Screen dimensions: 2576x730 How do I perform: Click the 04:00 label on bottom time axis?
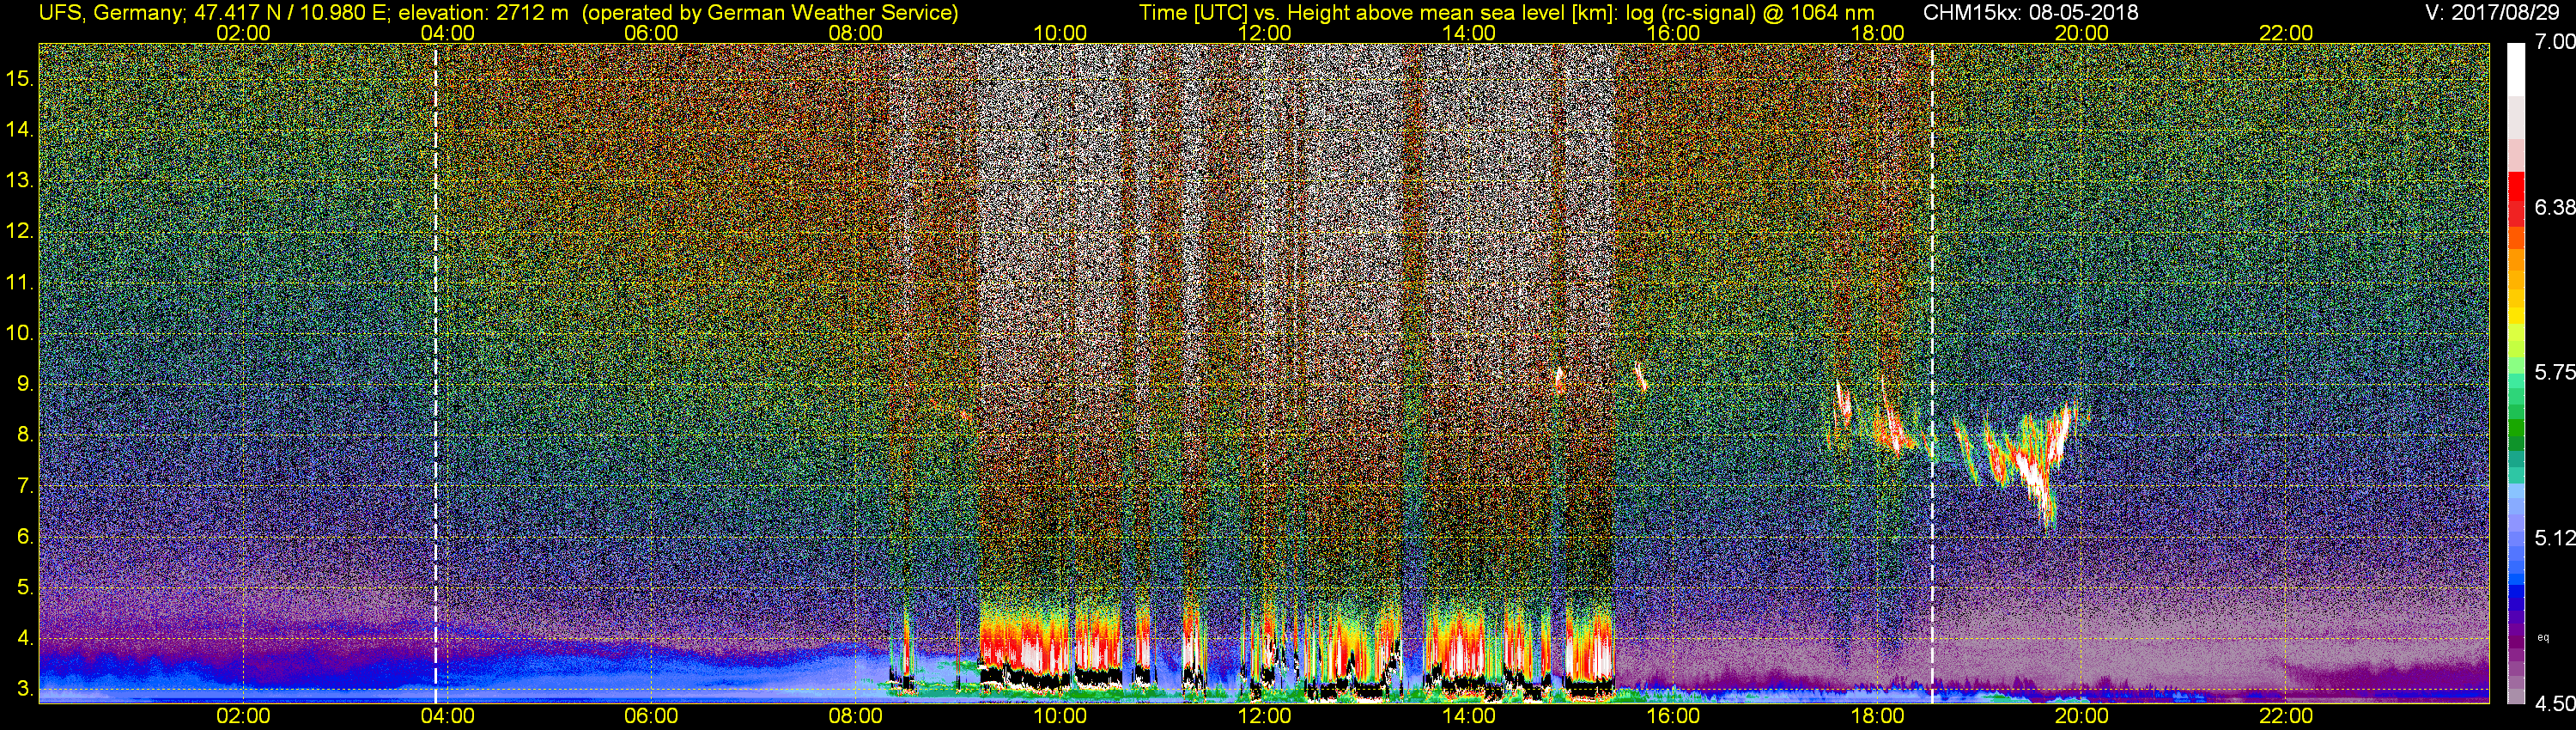coord(447,716)
